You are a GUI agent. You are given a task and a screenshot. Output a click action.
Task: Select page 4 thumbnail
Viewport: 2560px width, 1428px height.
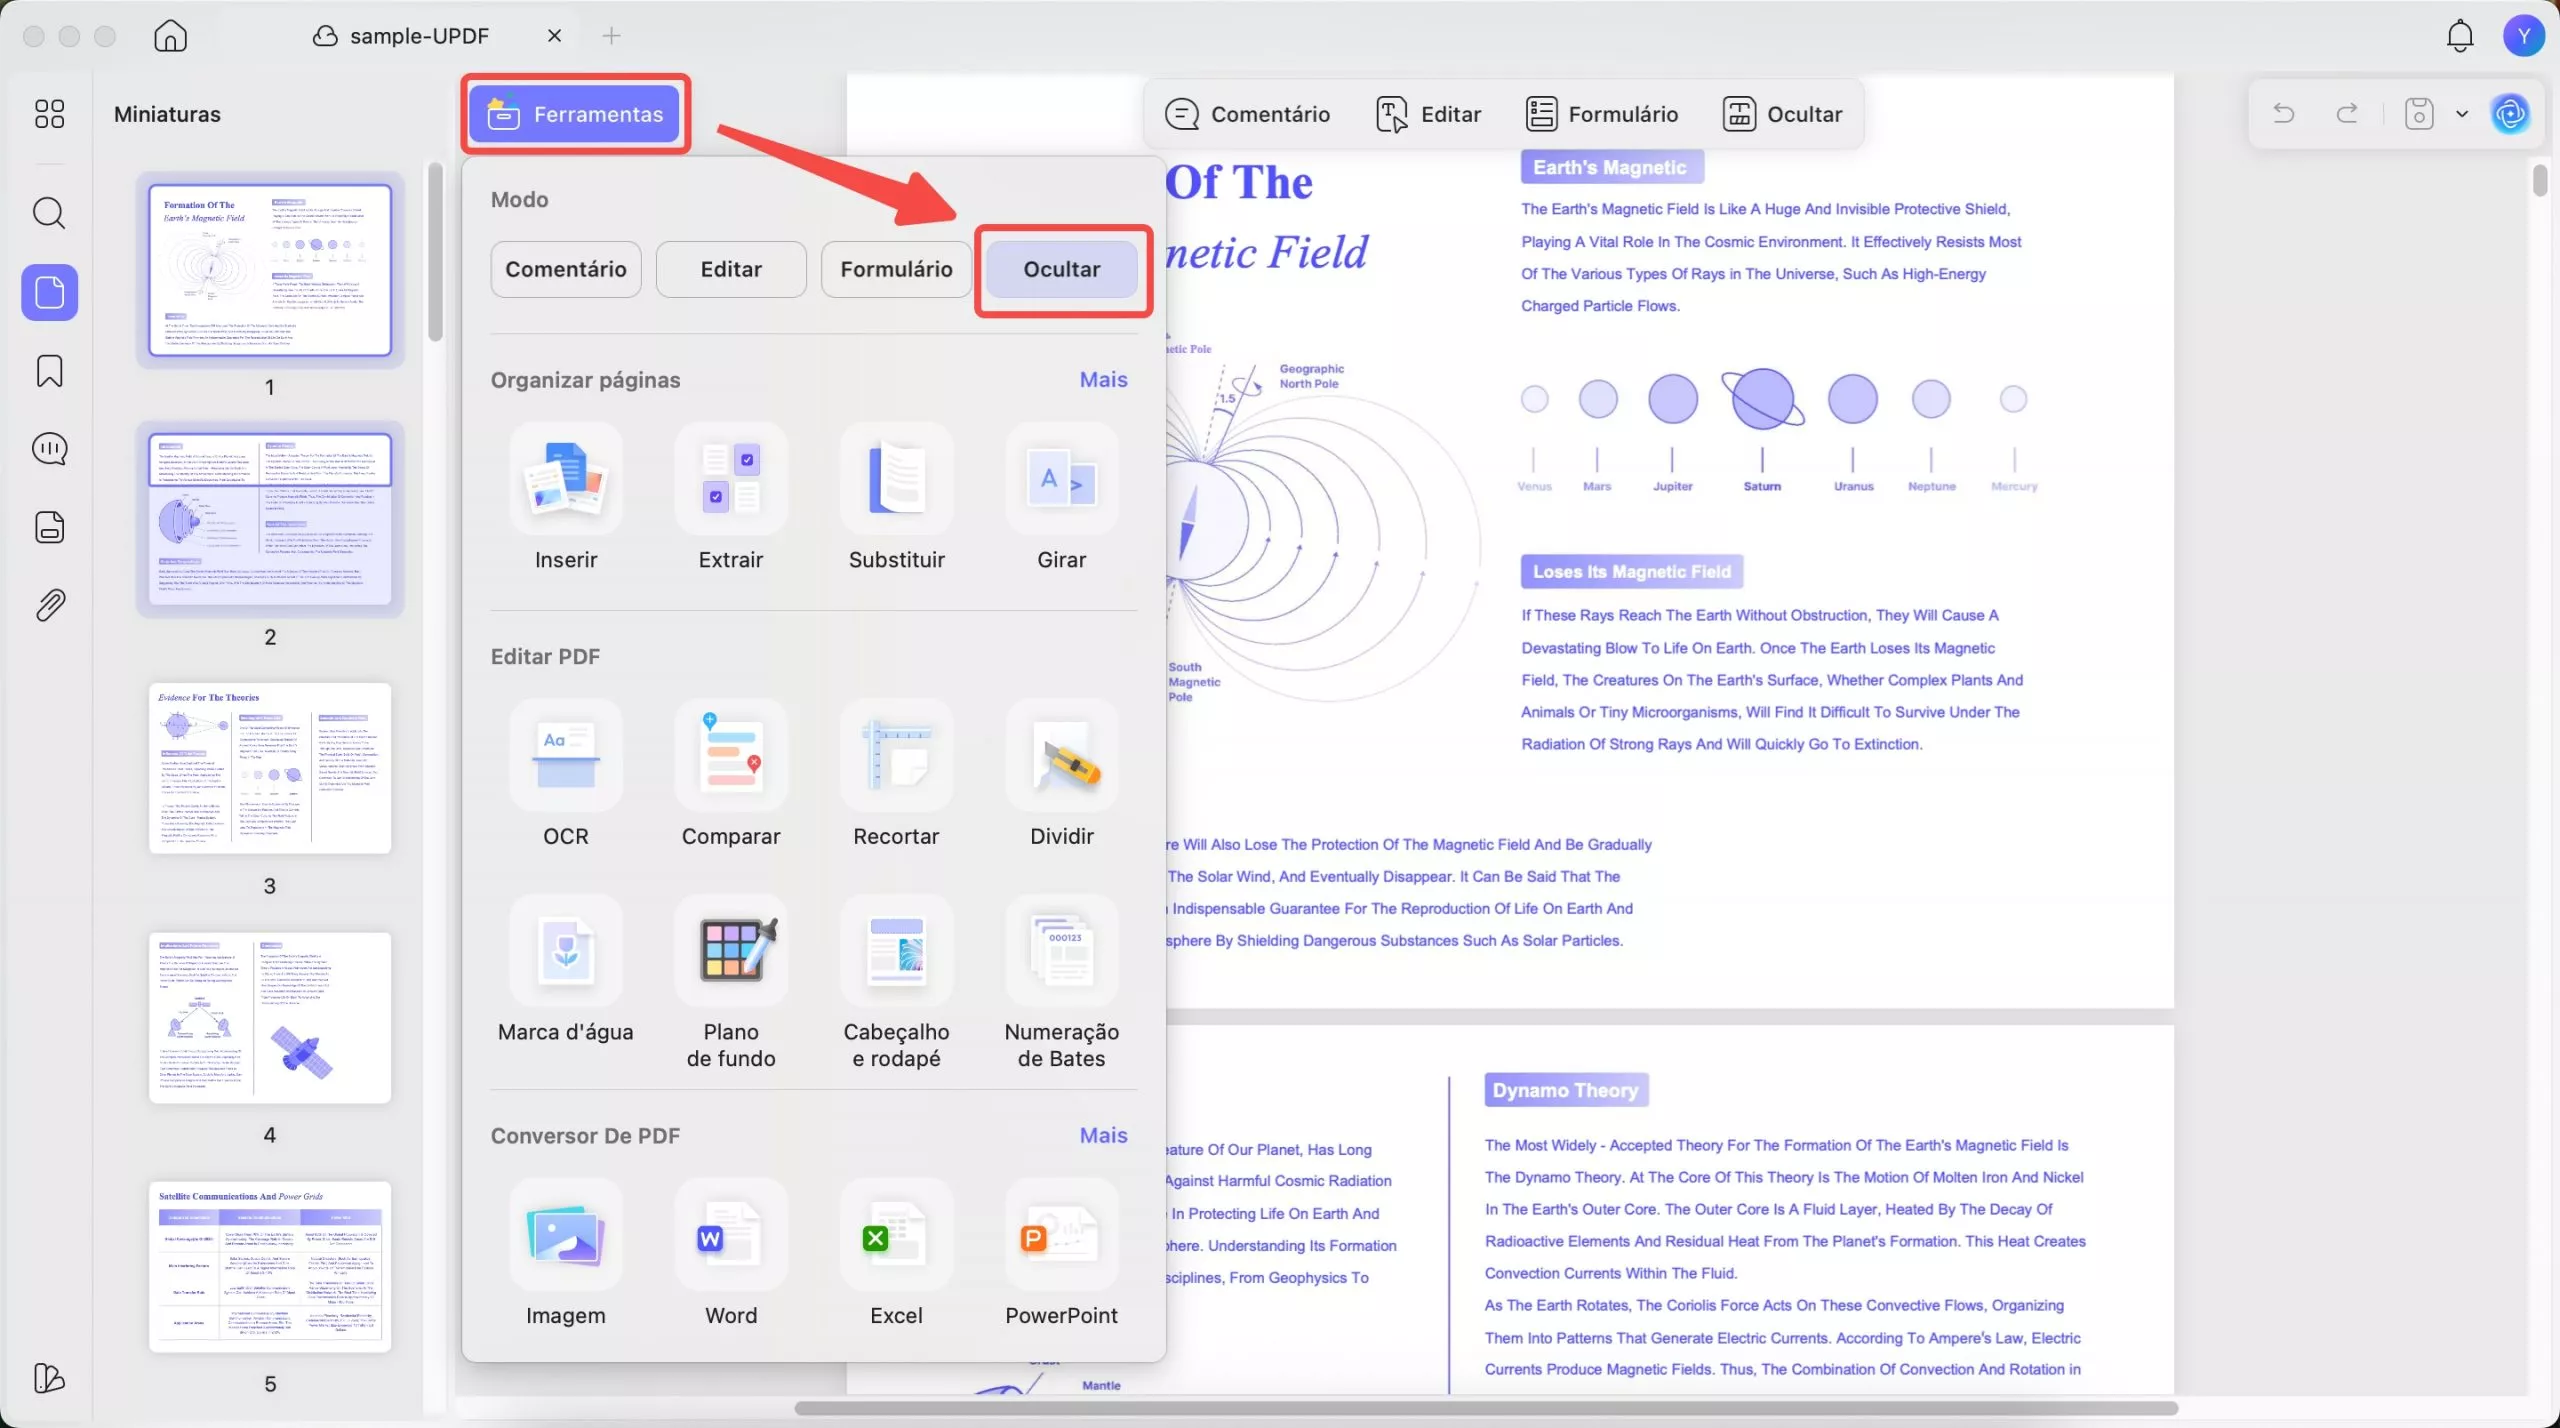click(x=270, y=1018)
